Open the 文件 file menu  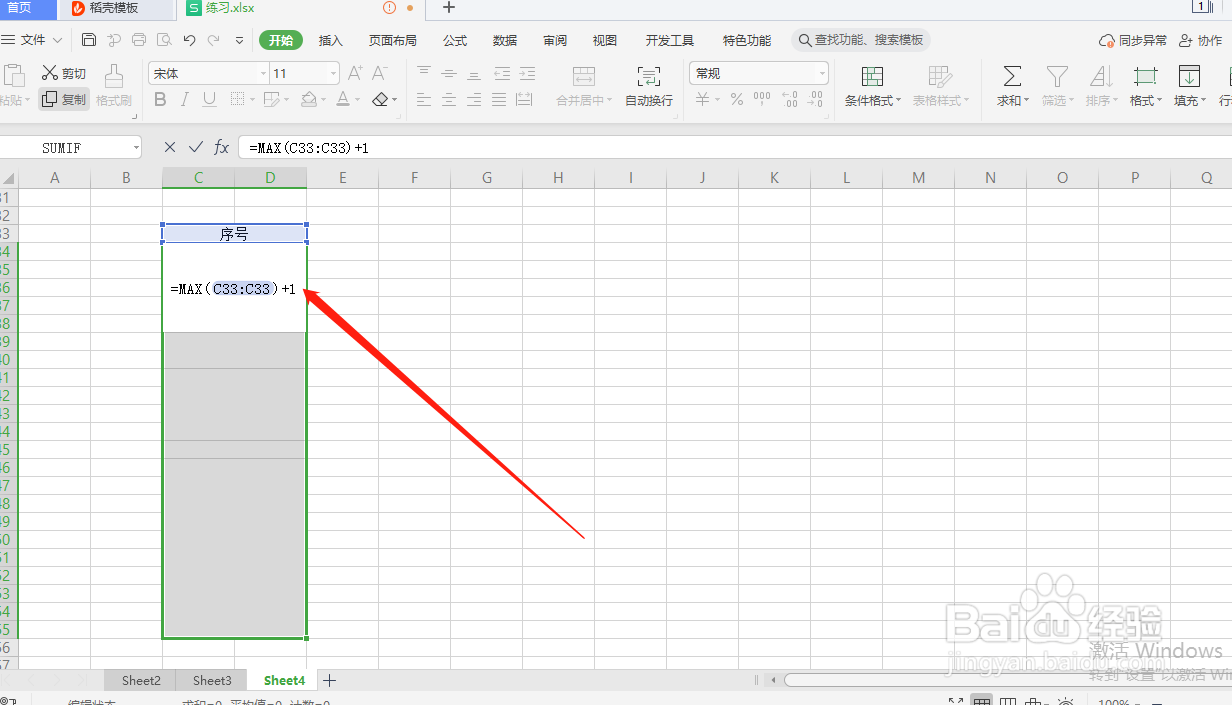(32, 40)
